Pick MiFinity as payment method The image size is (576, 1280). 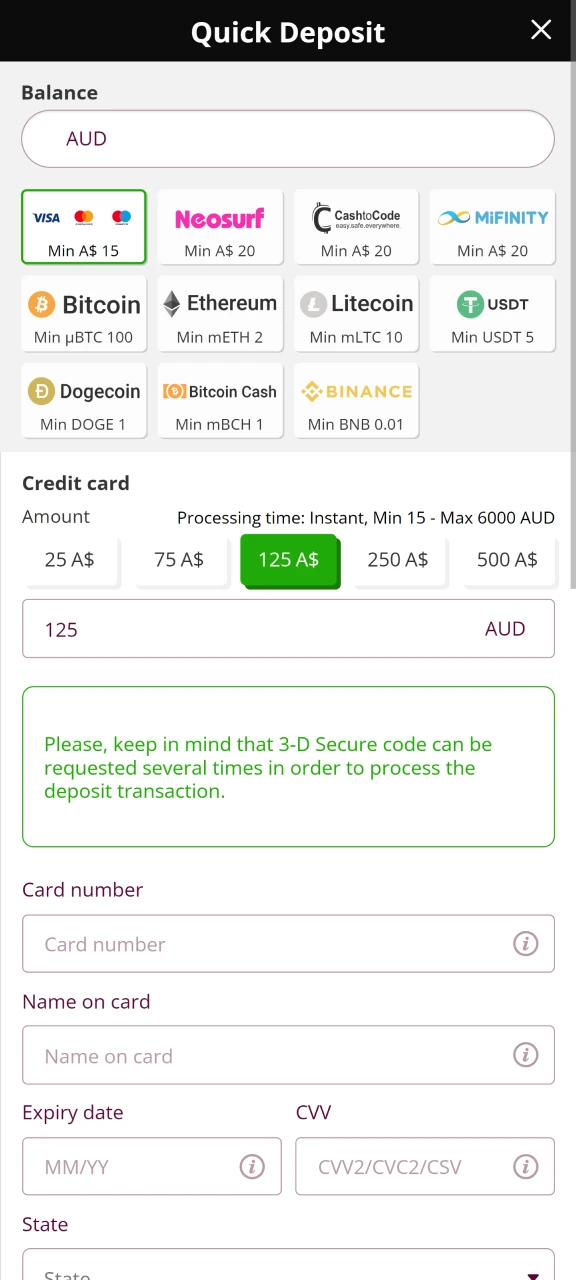[492, 227]
